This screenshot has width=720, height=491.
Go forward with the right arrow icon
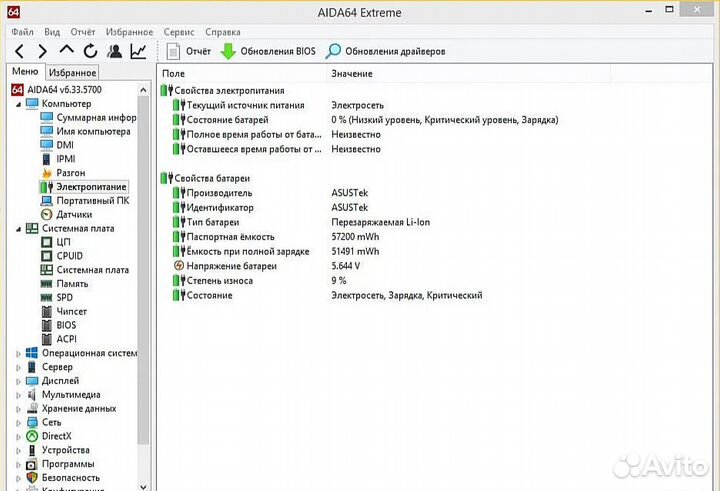pos(42,51)
